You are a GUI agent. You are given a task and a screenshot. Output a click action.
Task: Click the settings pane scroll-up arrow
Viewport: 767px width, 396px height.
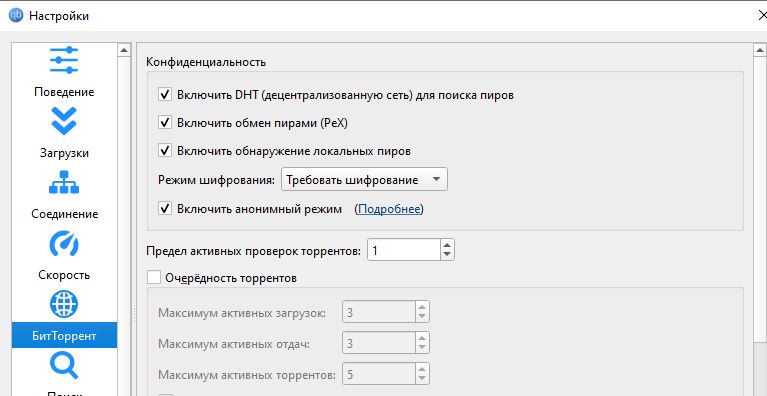pos(760,50)
